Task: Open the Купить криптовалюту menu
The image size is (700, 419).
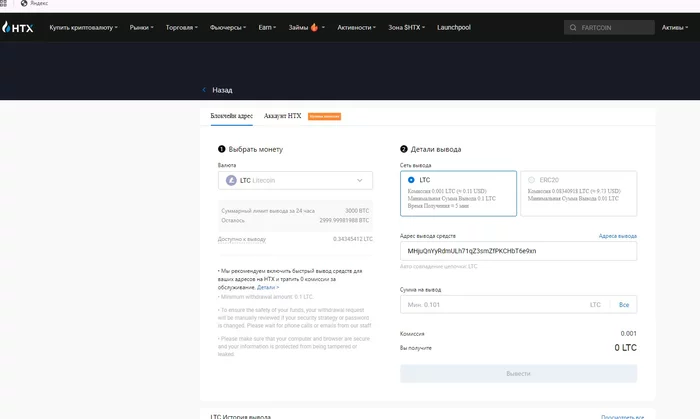Action: pos(83,28)
